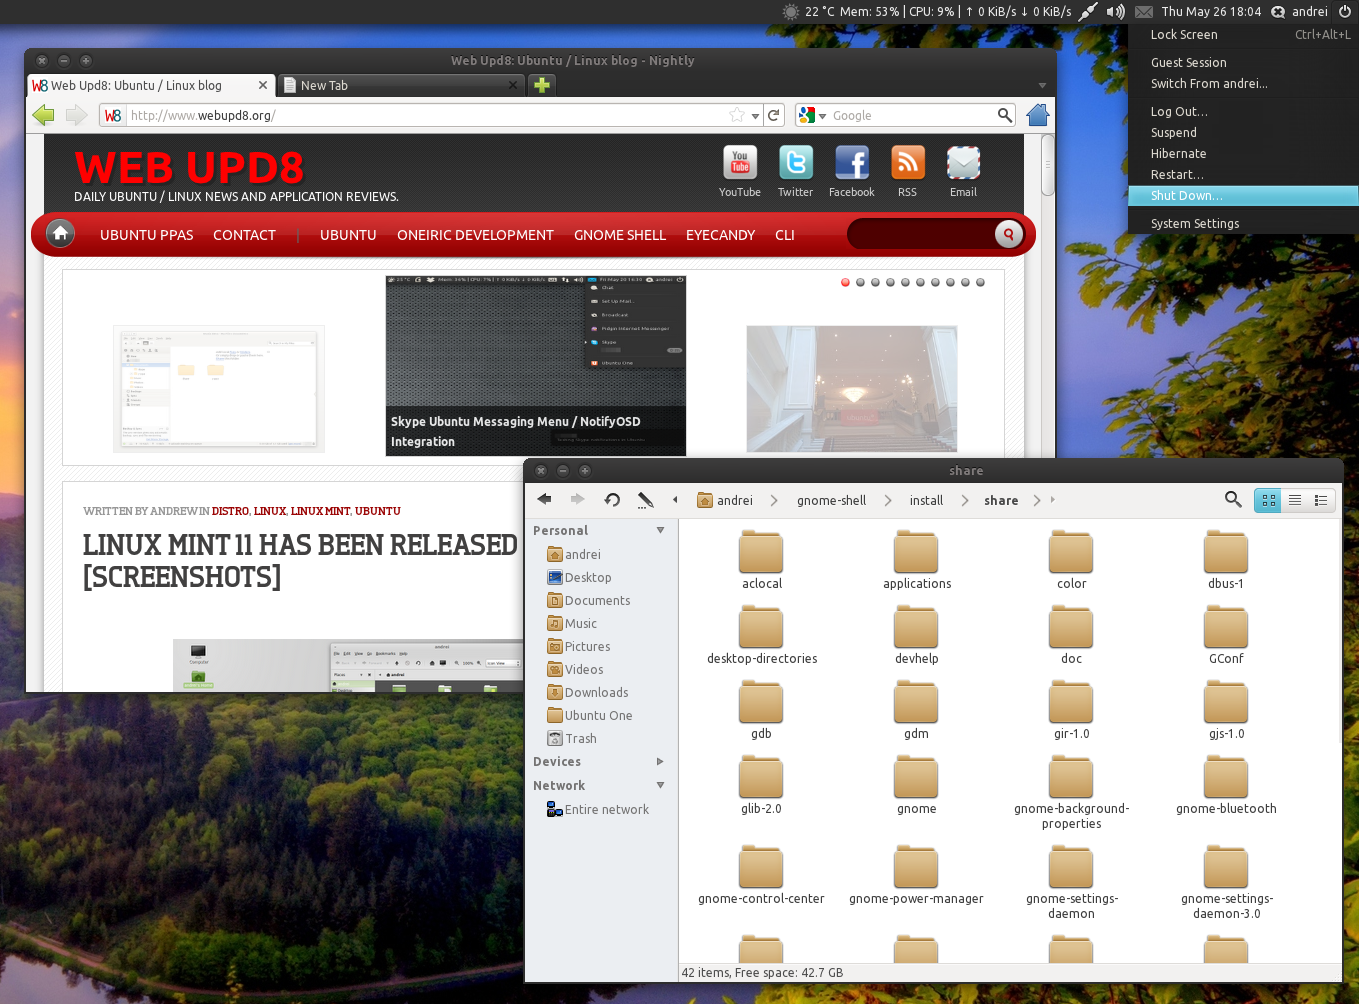The width and height of the screenshot is (1359, 1004).
Task: Open System Settings from the menu
Action: [x=1243, y=223]
